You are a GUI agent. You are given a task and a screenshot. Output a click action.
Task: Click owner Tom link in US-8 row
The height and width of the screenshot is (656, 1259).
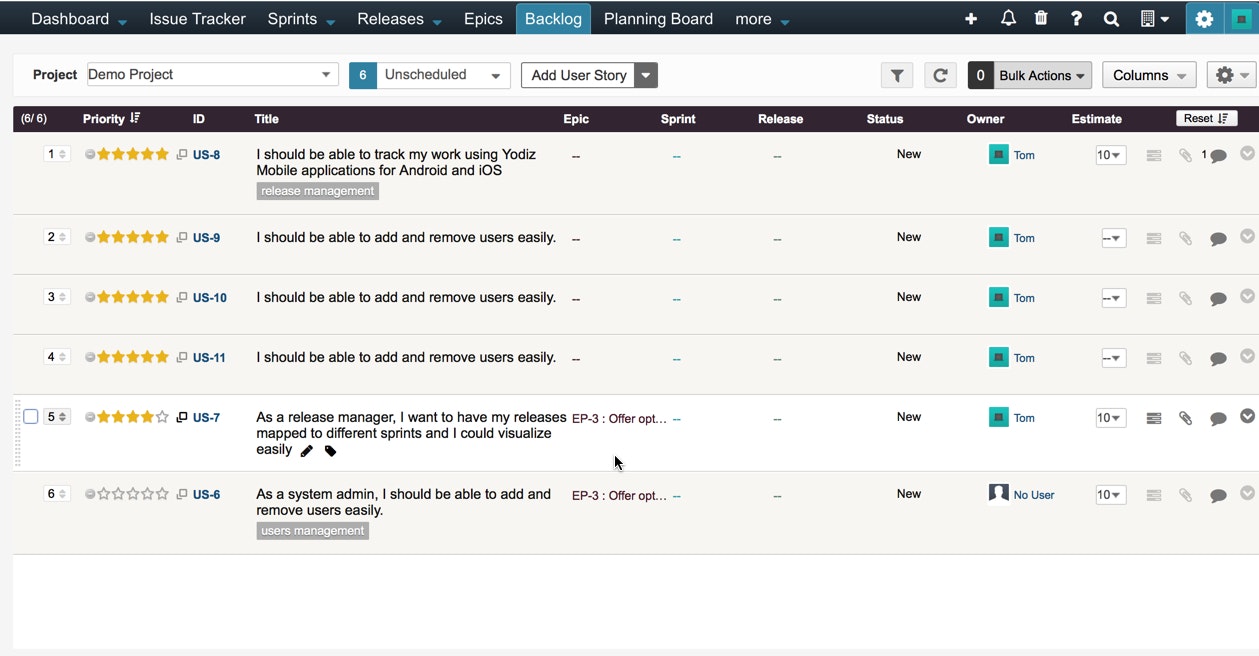coord(1024,155)
